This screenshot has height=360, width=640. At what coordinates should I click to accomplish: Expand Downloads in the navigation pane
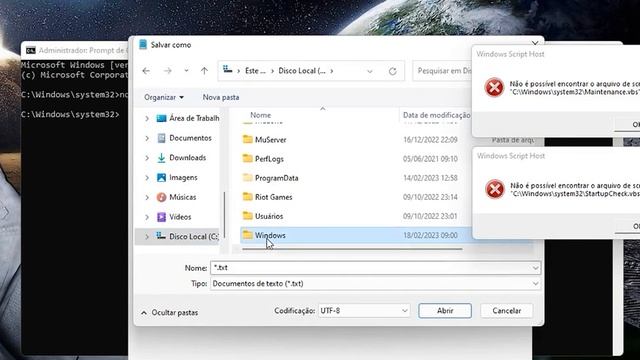point(147,158)
